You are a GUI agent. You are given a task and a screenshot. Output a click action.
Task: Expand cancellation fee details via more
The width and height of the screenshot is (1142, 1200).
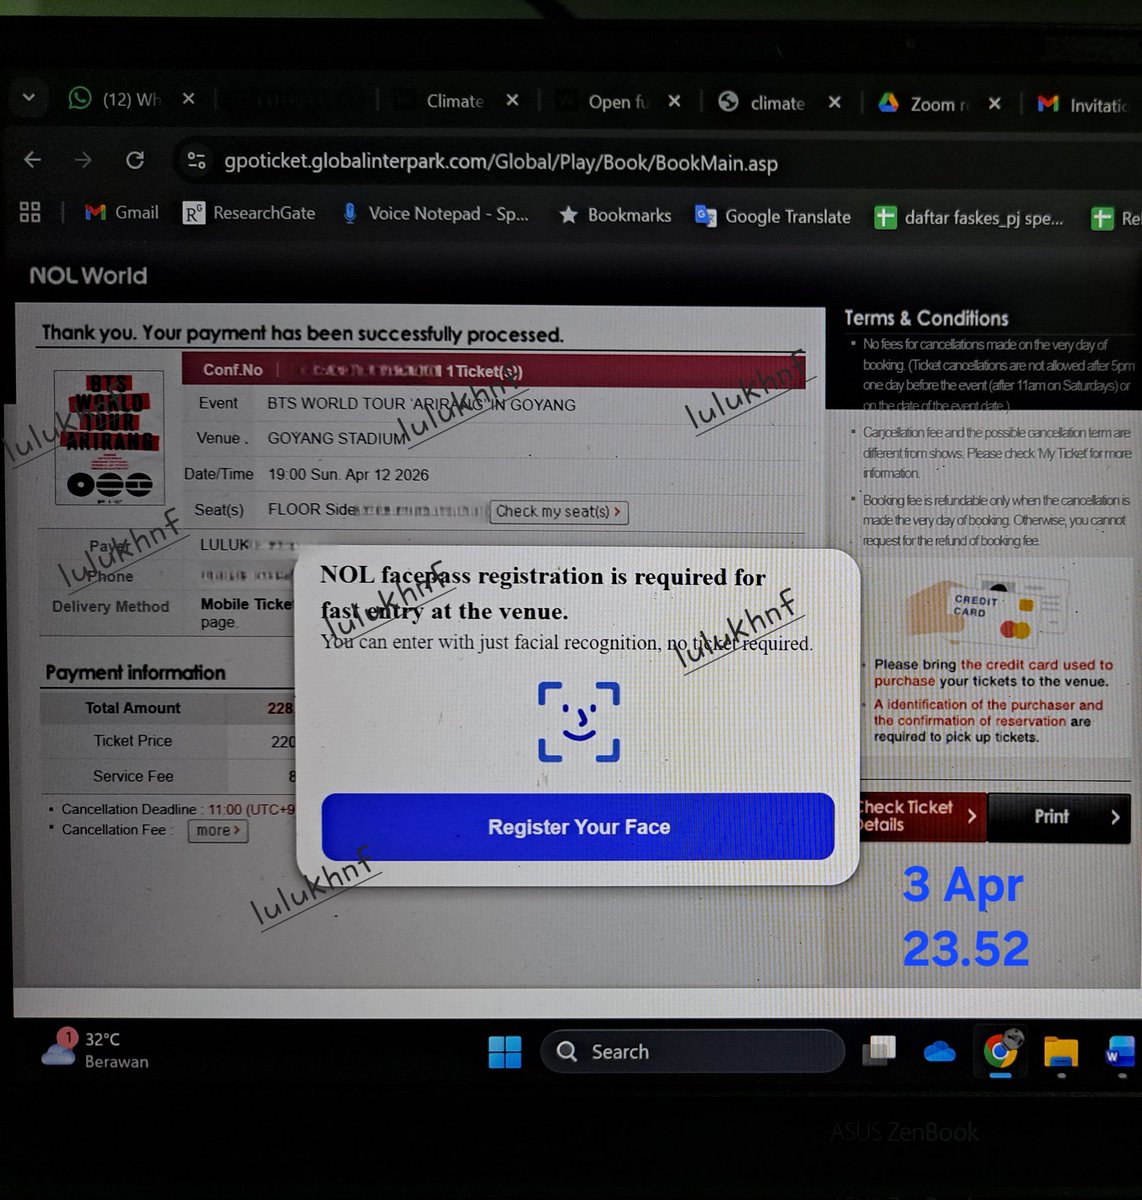click(218, 830)
